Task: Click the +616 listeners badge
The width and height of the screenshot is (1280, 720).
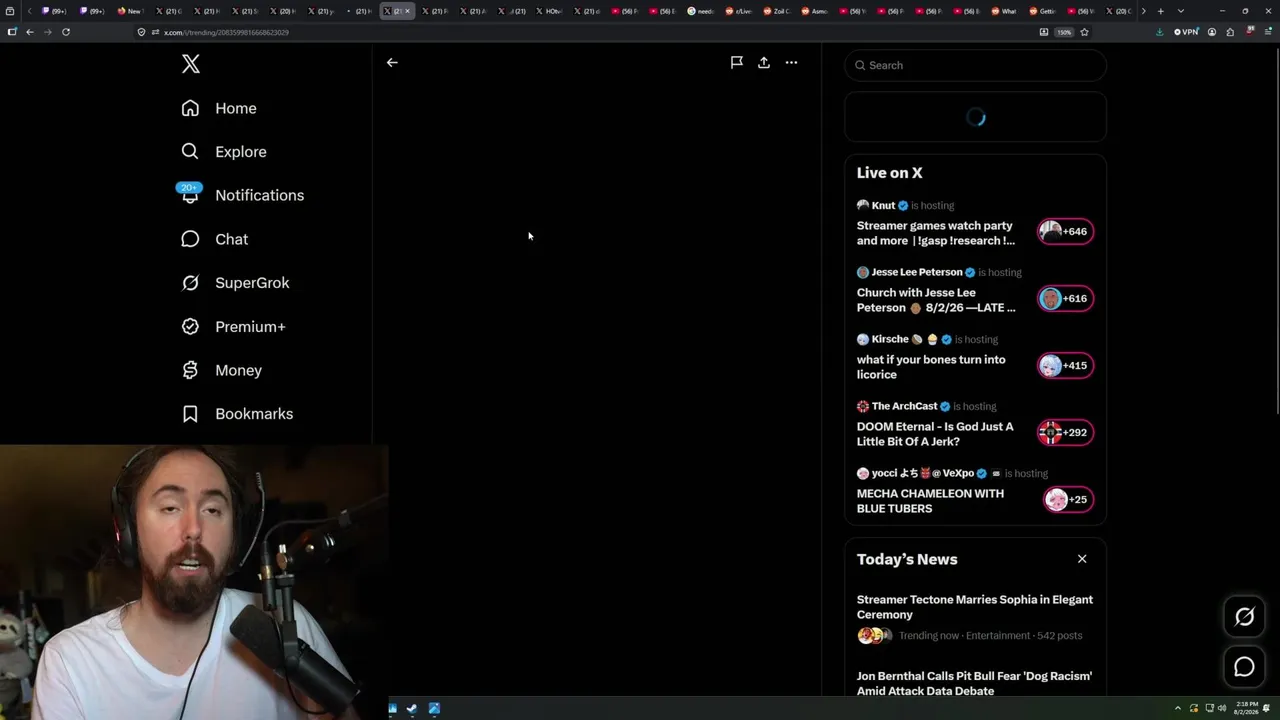Action: (1065, 298)
